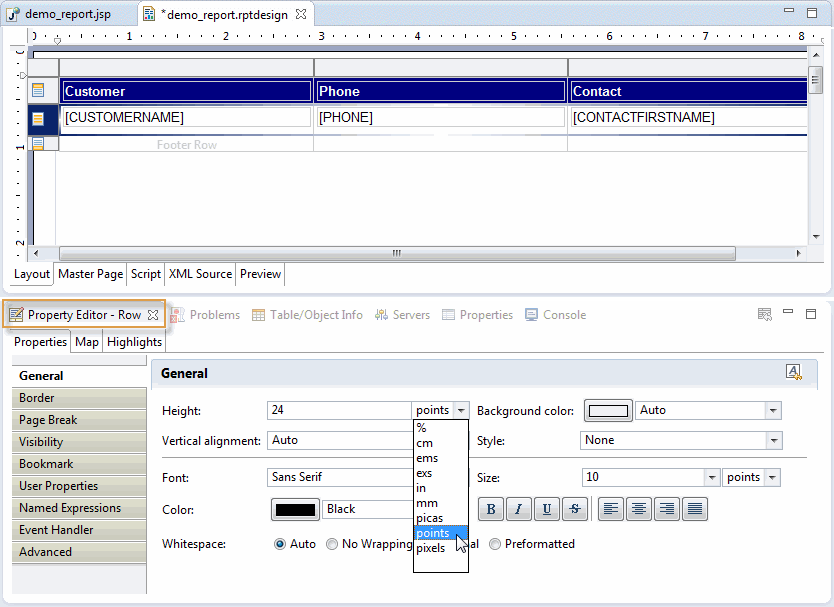The height and width of the screenshot is (607, 834).
Task: Open the Problems view
Action: 205,315
